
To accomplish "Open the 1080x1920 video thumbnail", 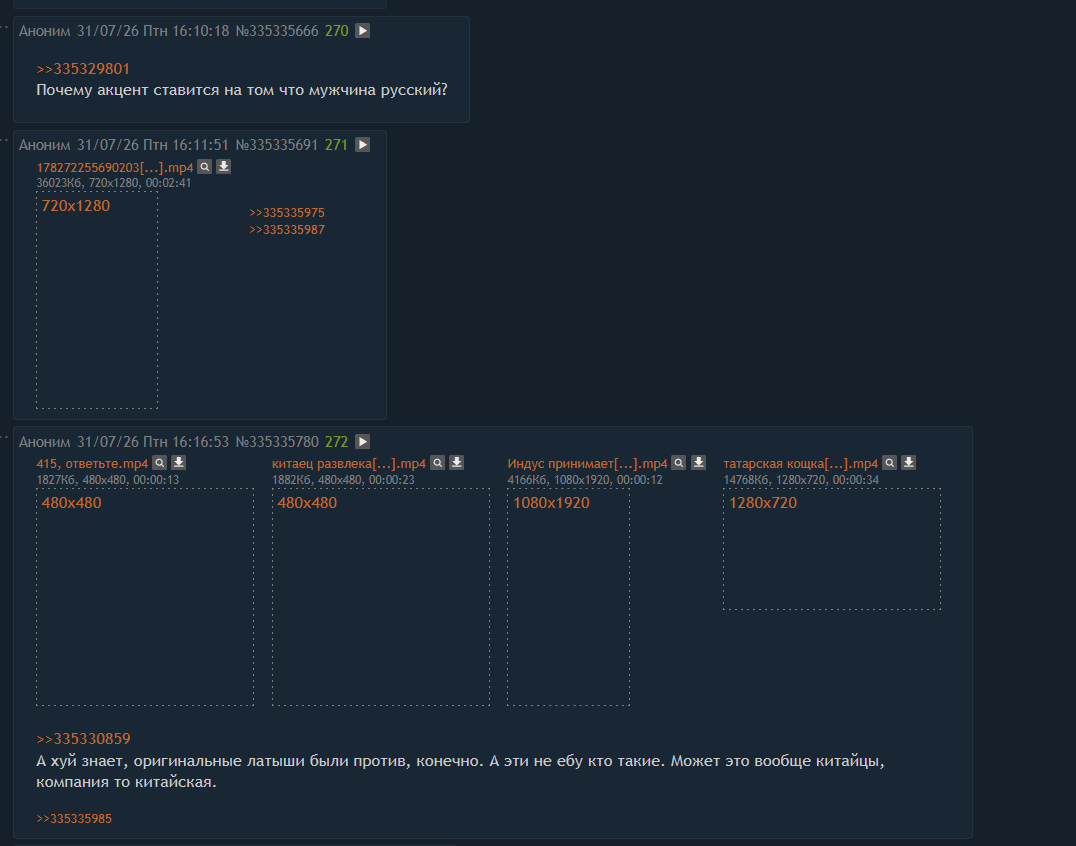I will (568, 597).
